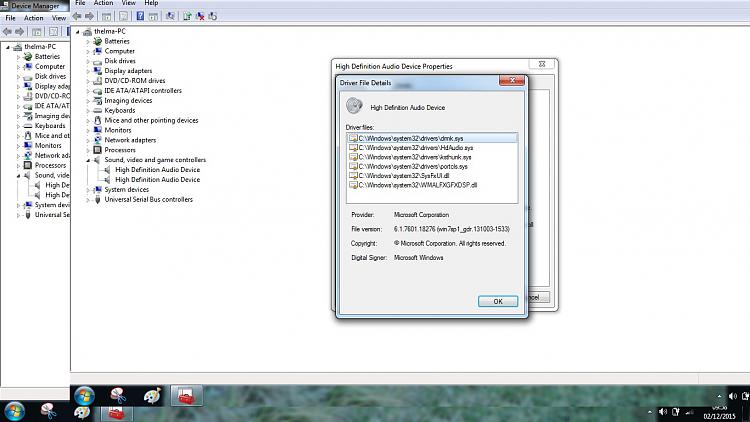Screen dimensions: 750x422
Task: Open File menu in window showing Help menu
Action: coord(80,3)
